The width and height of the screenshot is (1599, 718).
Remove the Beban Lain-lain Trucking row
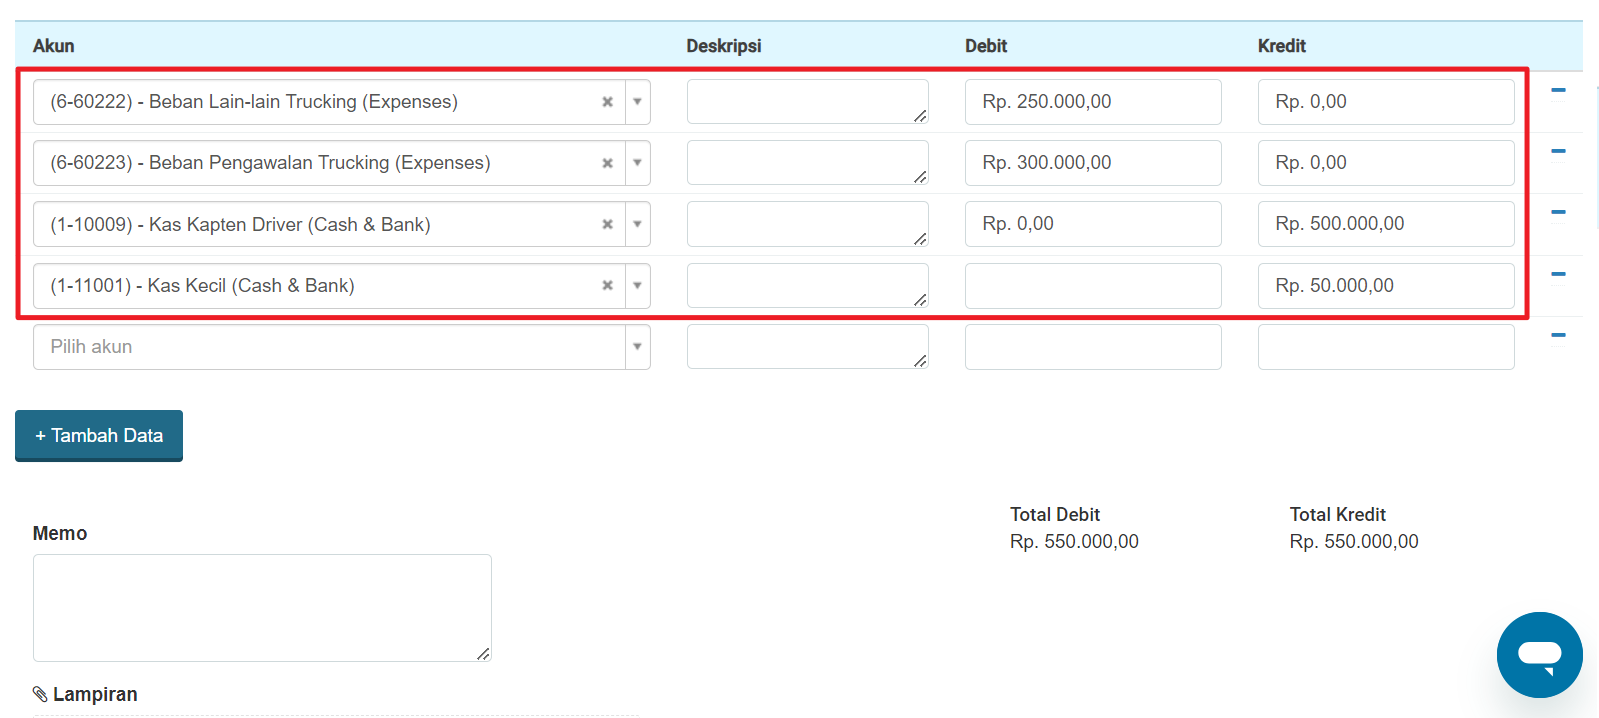(1557, 90)
